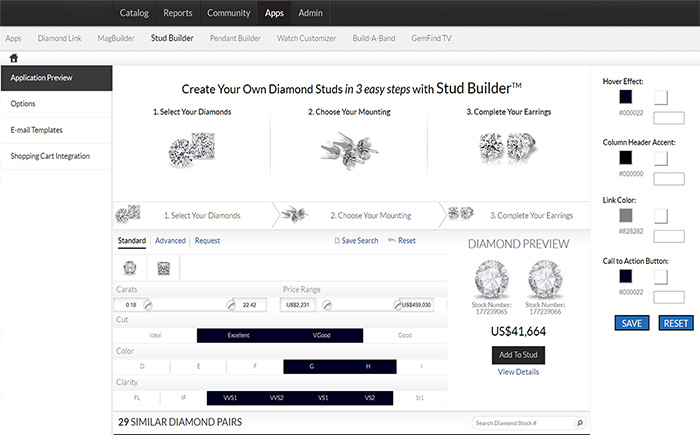
Task: Click the Complete Your Earrings large image
Action: 508,147
